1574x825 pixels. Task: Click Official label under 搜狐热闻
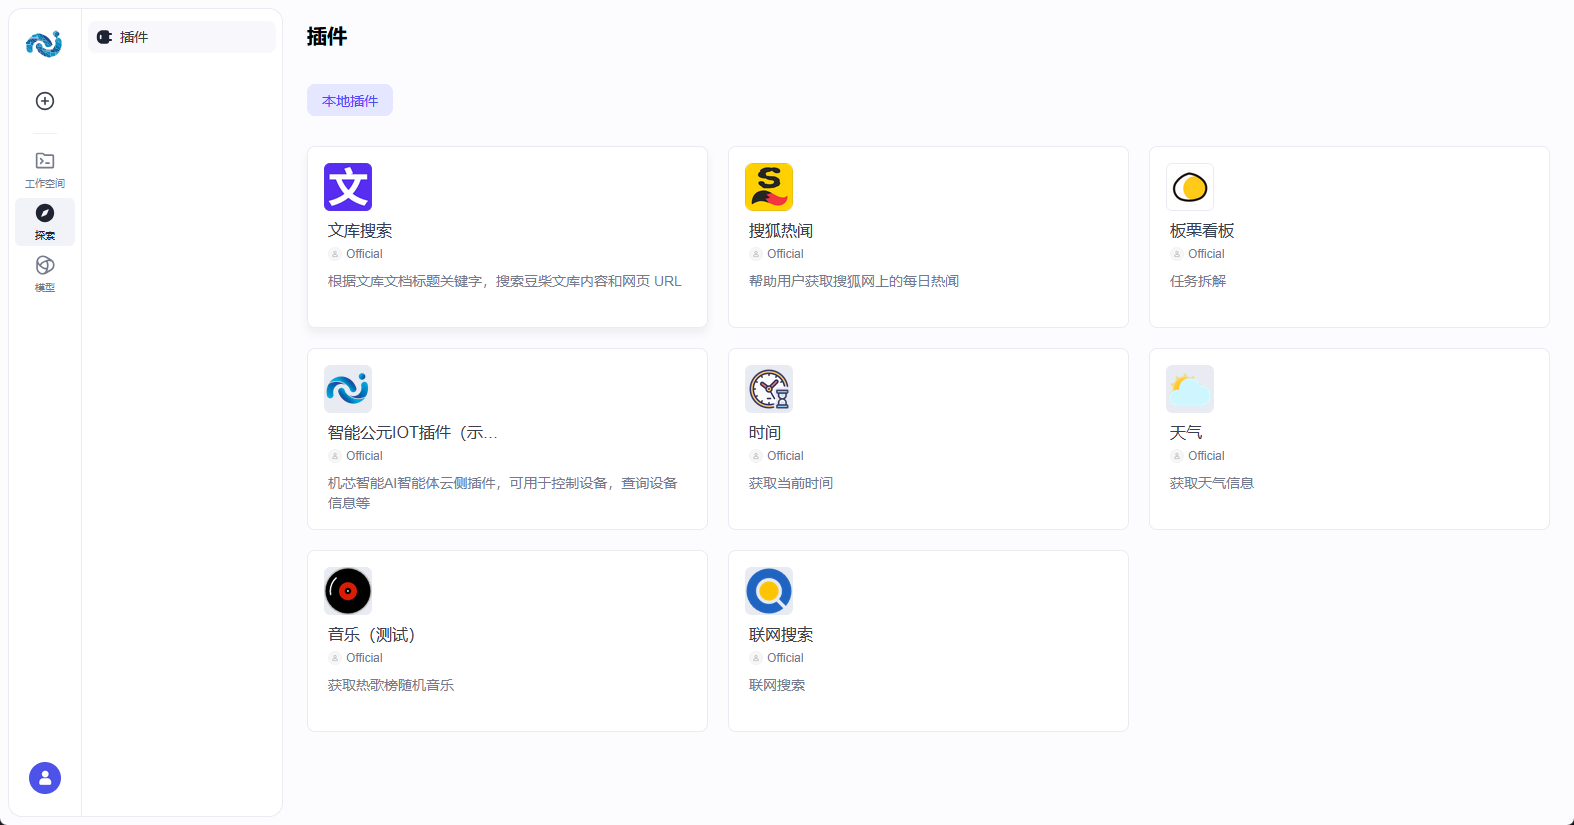785,254
